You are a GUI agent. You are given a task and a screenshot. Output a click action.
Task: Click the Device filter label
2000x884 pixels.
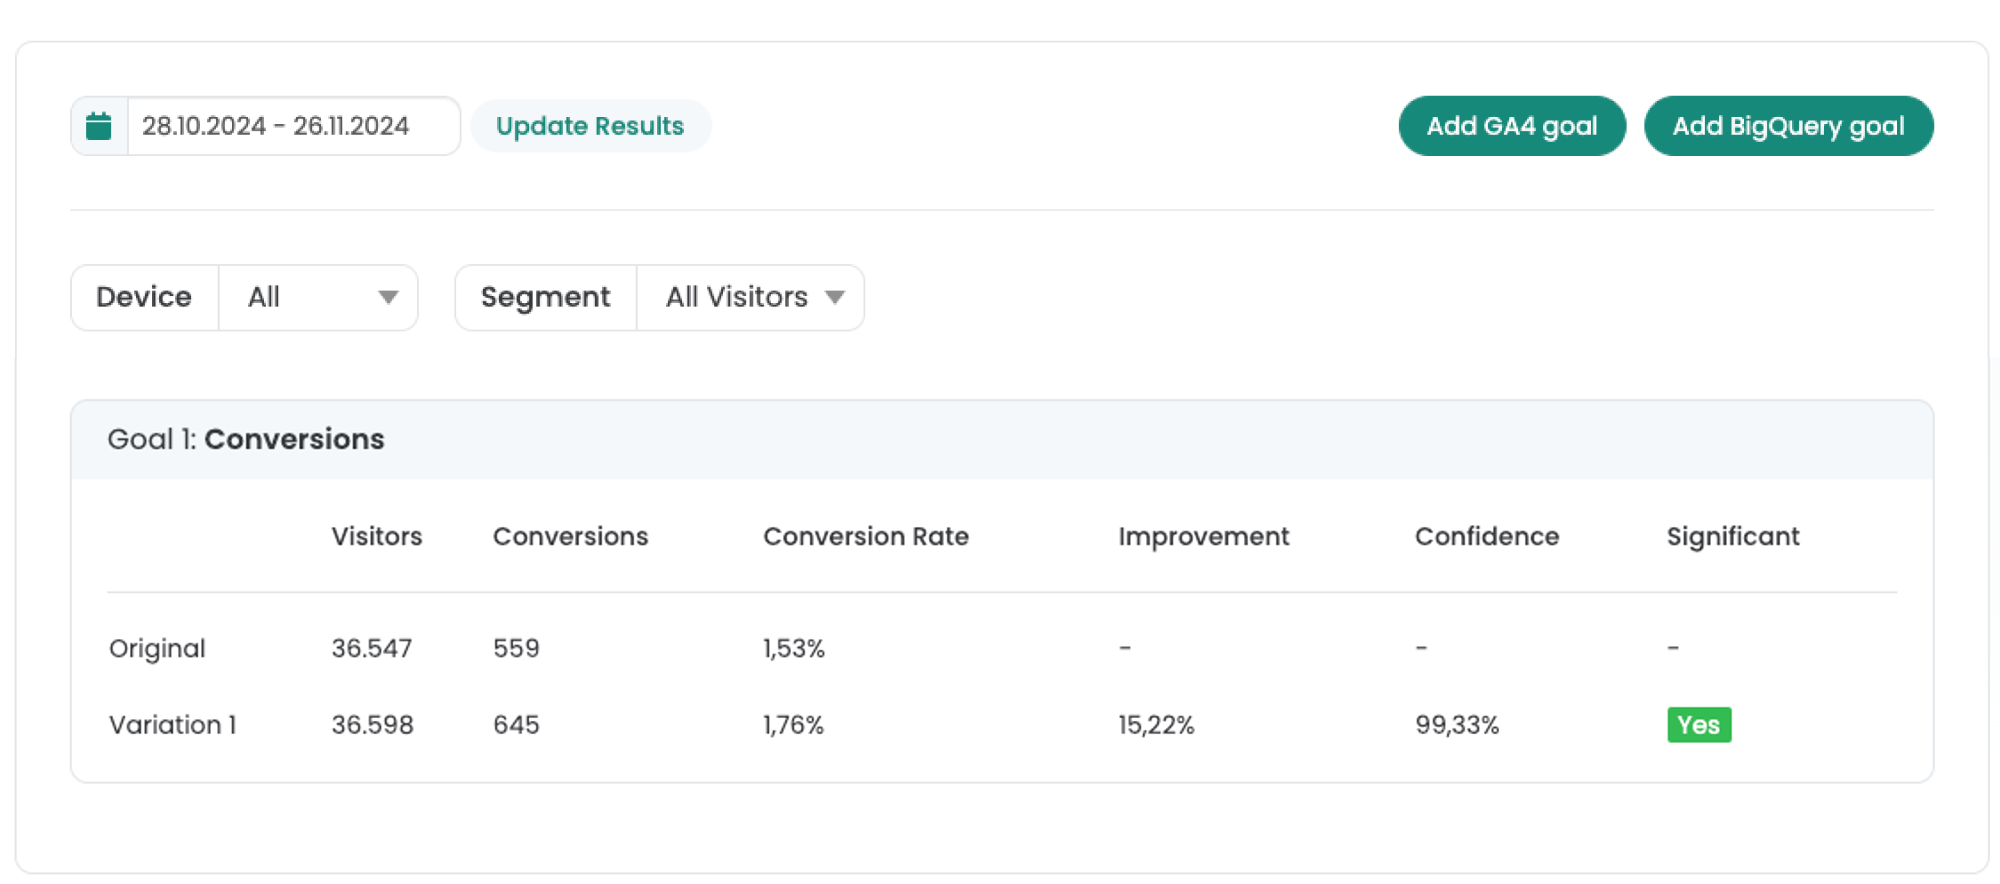coord(144,297)
